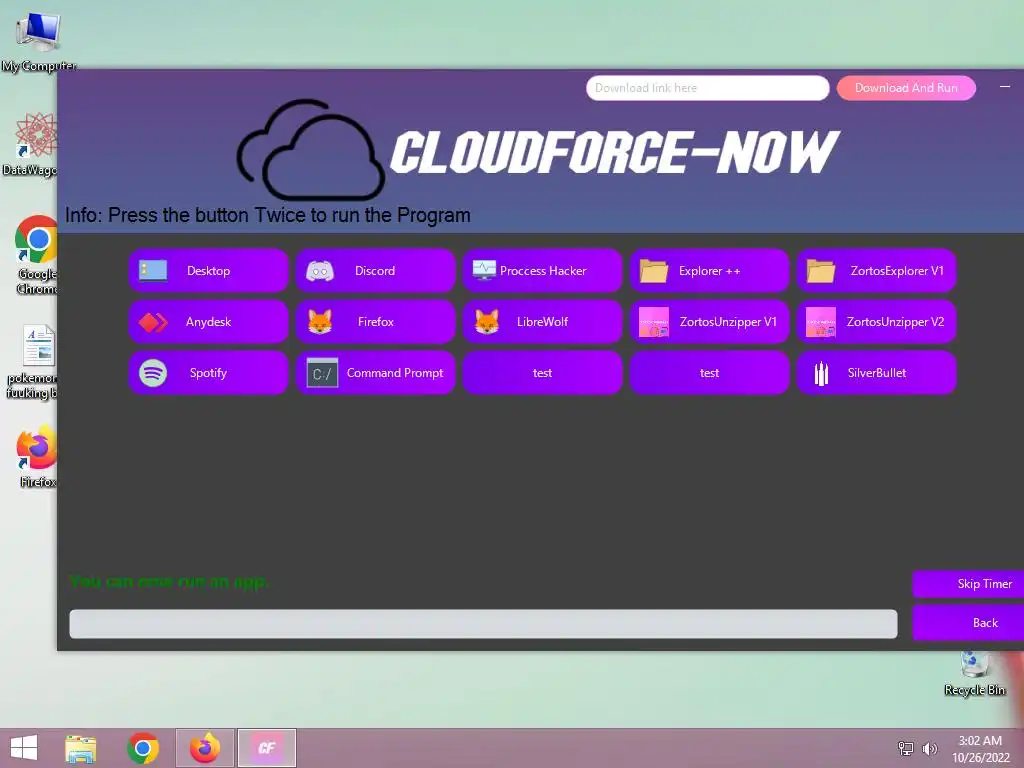Click the CF CloudForce taskbar icon
Viewport: 1024px width, 768px height.
266,748
